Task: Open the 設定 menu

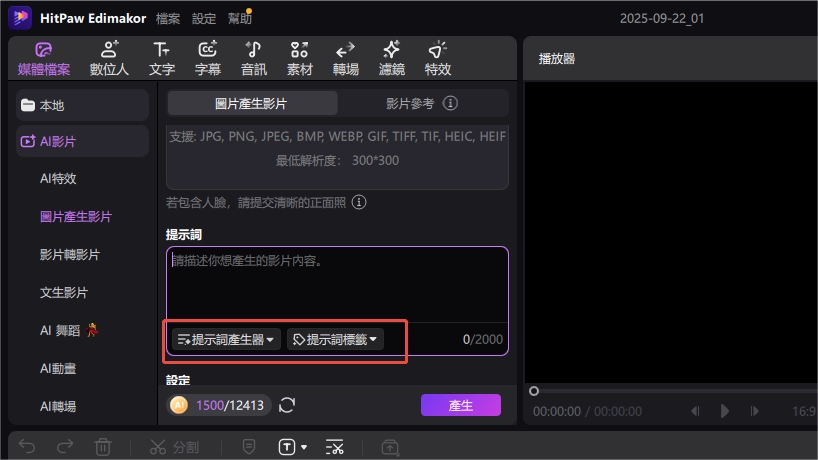Action: [x=204, y=19]
